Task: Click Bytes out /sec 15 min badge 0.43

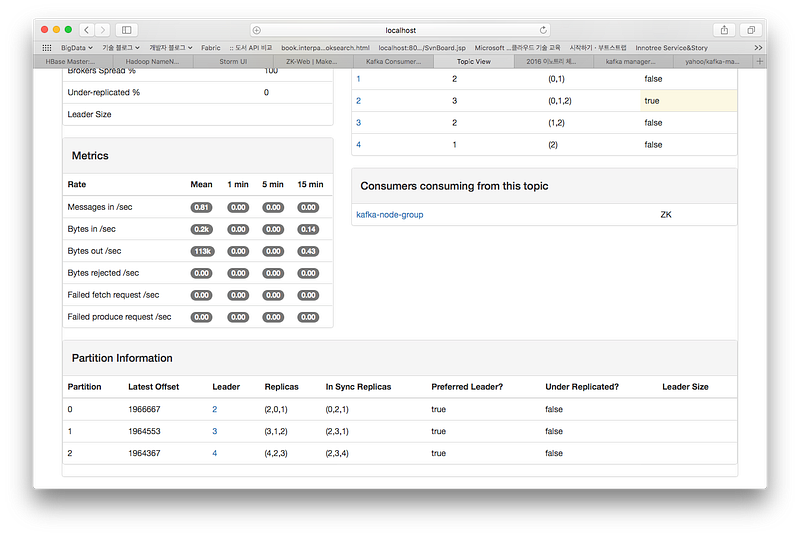Action: [308, 251]
